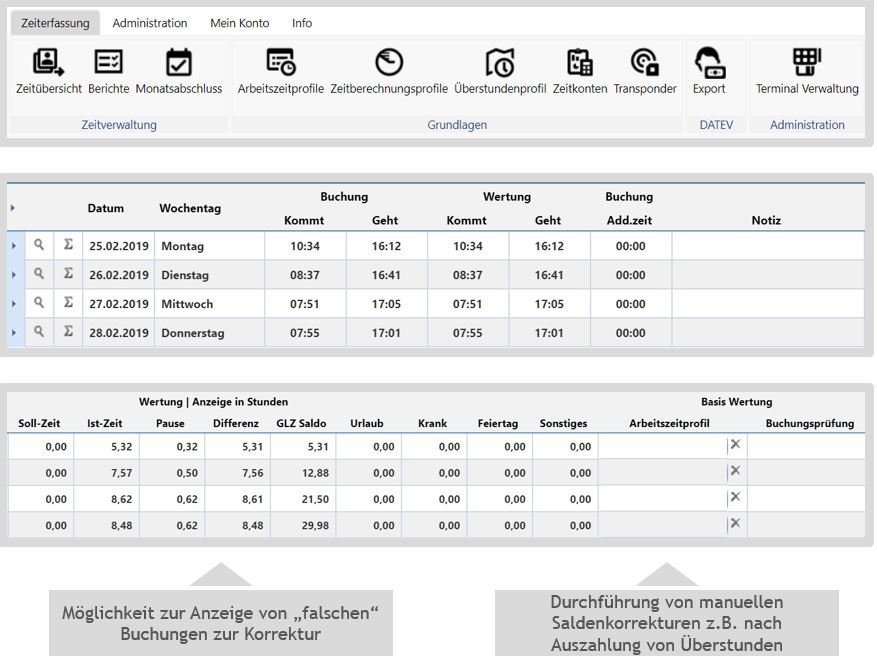This screenshot has height=660, width=877.
Task: Open the Info tab
Action: (x=302, y=23)
